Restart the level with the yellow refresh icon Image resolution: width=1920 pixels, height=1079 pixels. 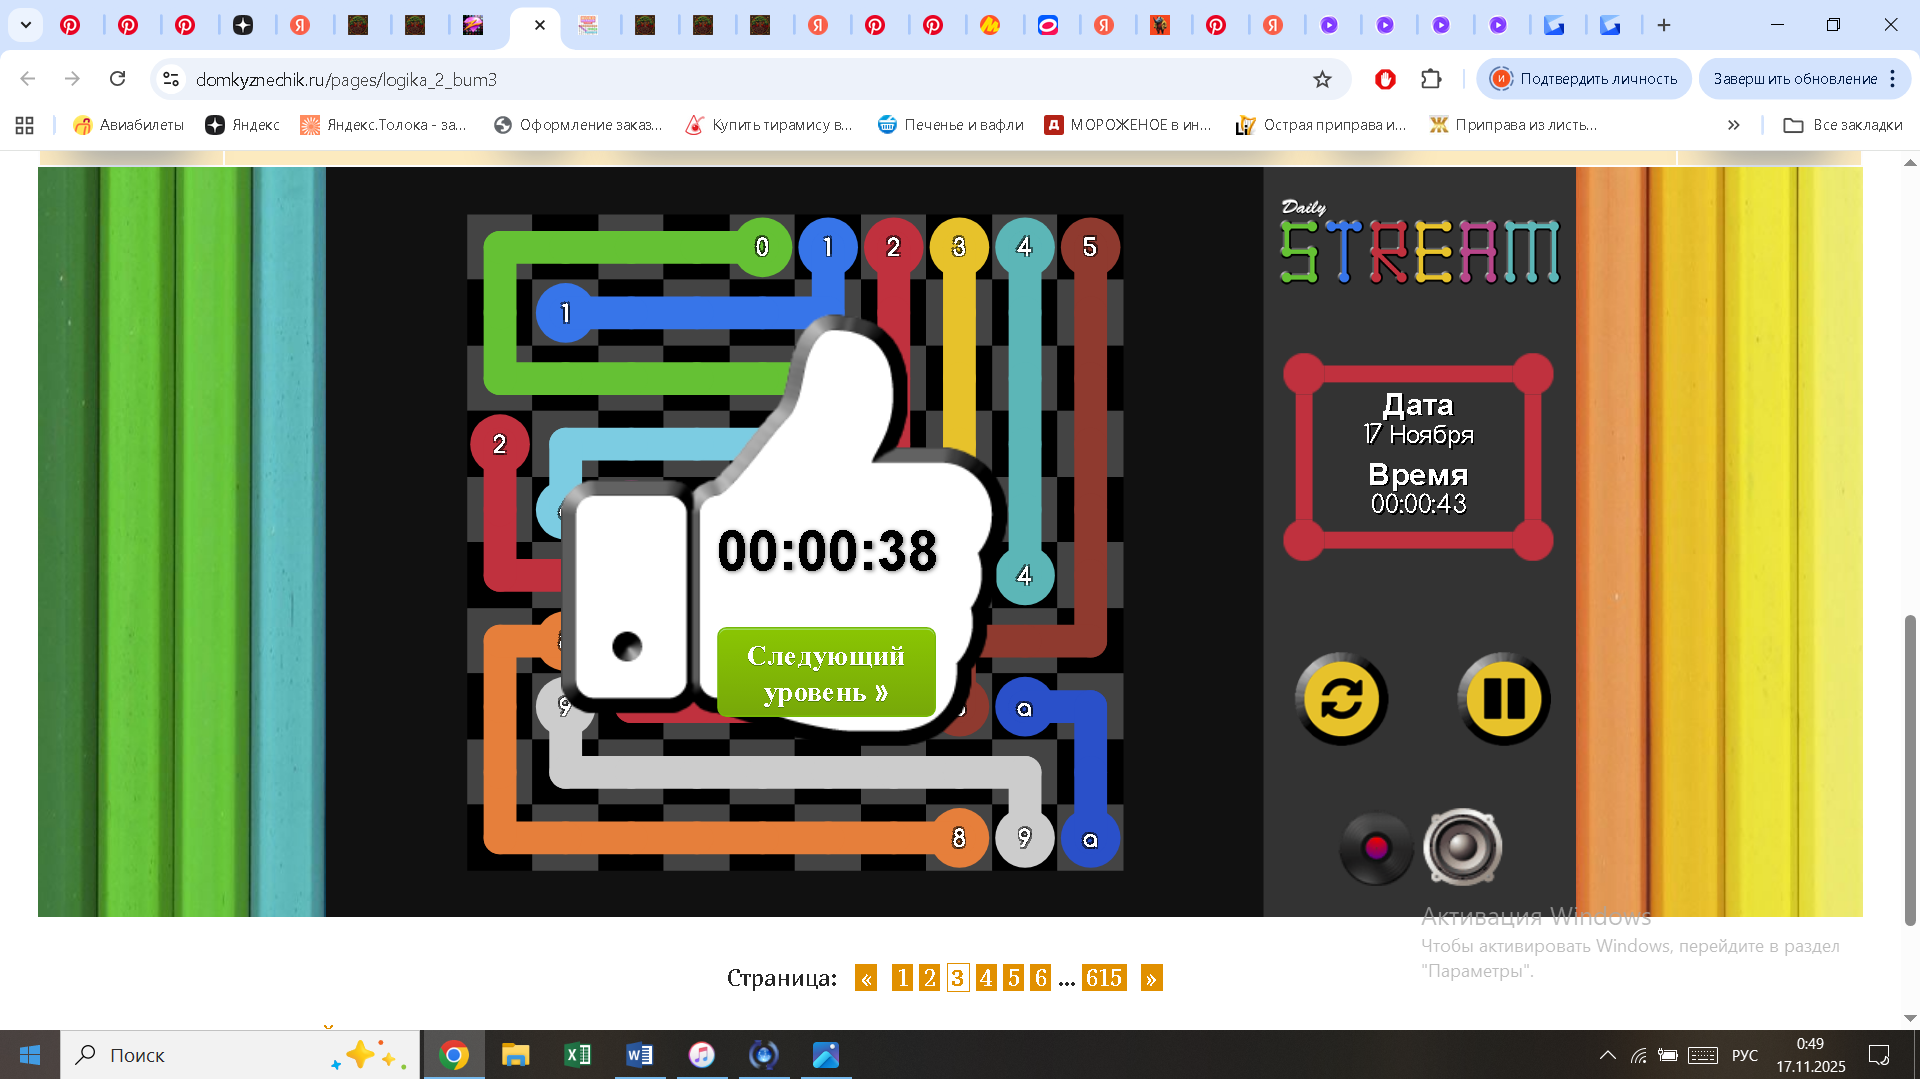click(x=1341, y=697)
